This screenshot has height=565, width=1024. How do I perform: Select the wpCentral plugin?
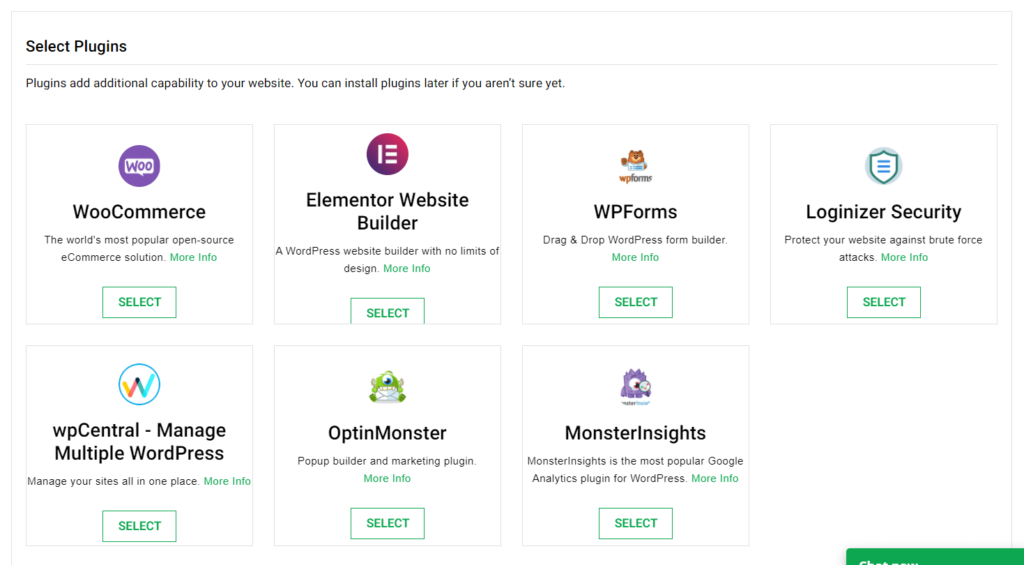coord(139,526)
